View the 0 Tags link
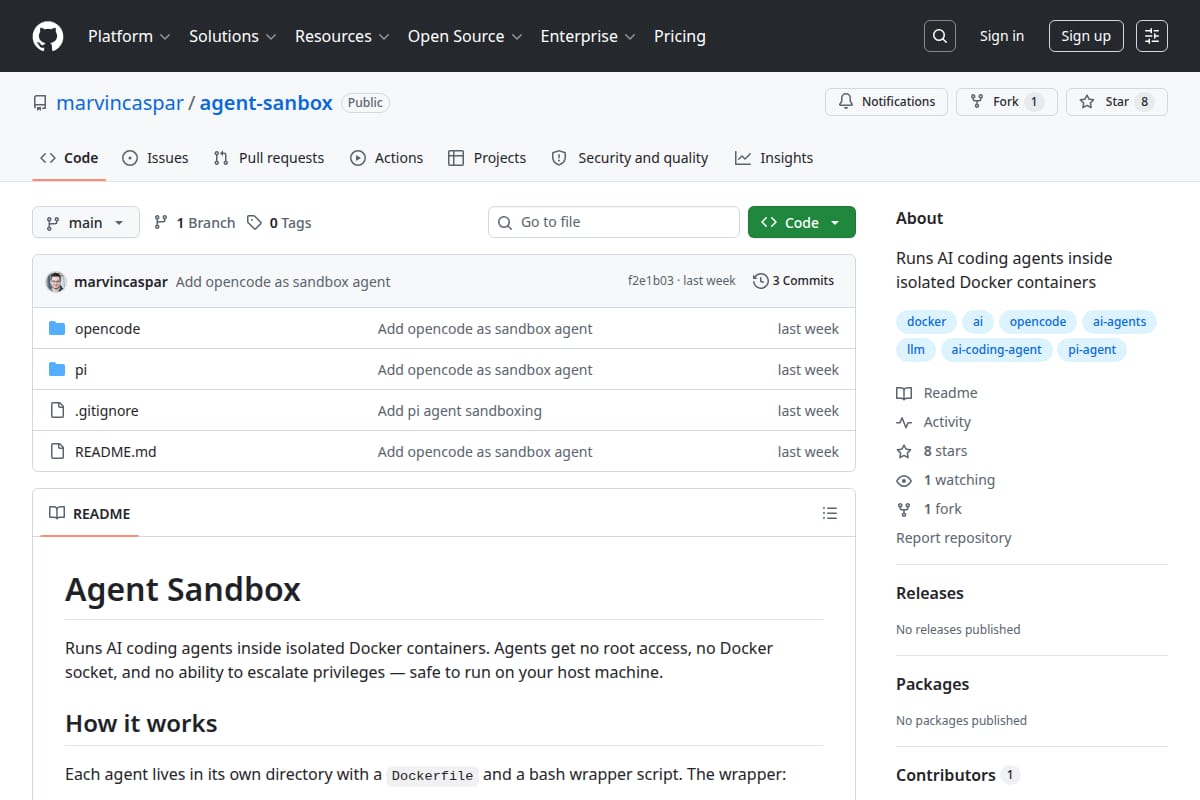The height and width of the screenshot is (800, 1200). point(279,223)
